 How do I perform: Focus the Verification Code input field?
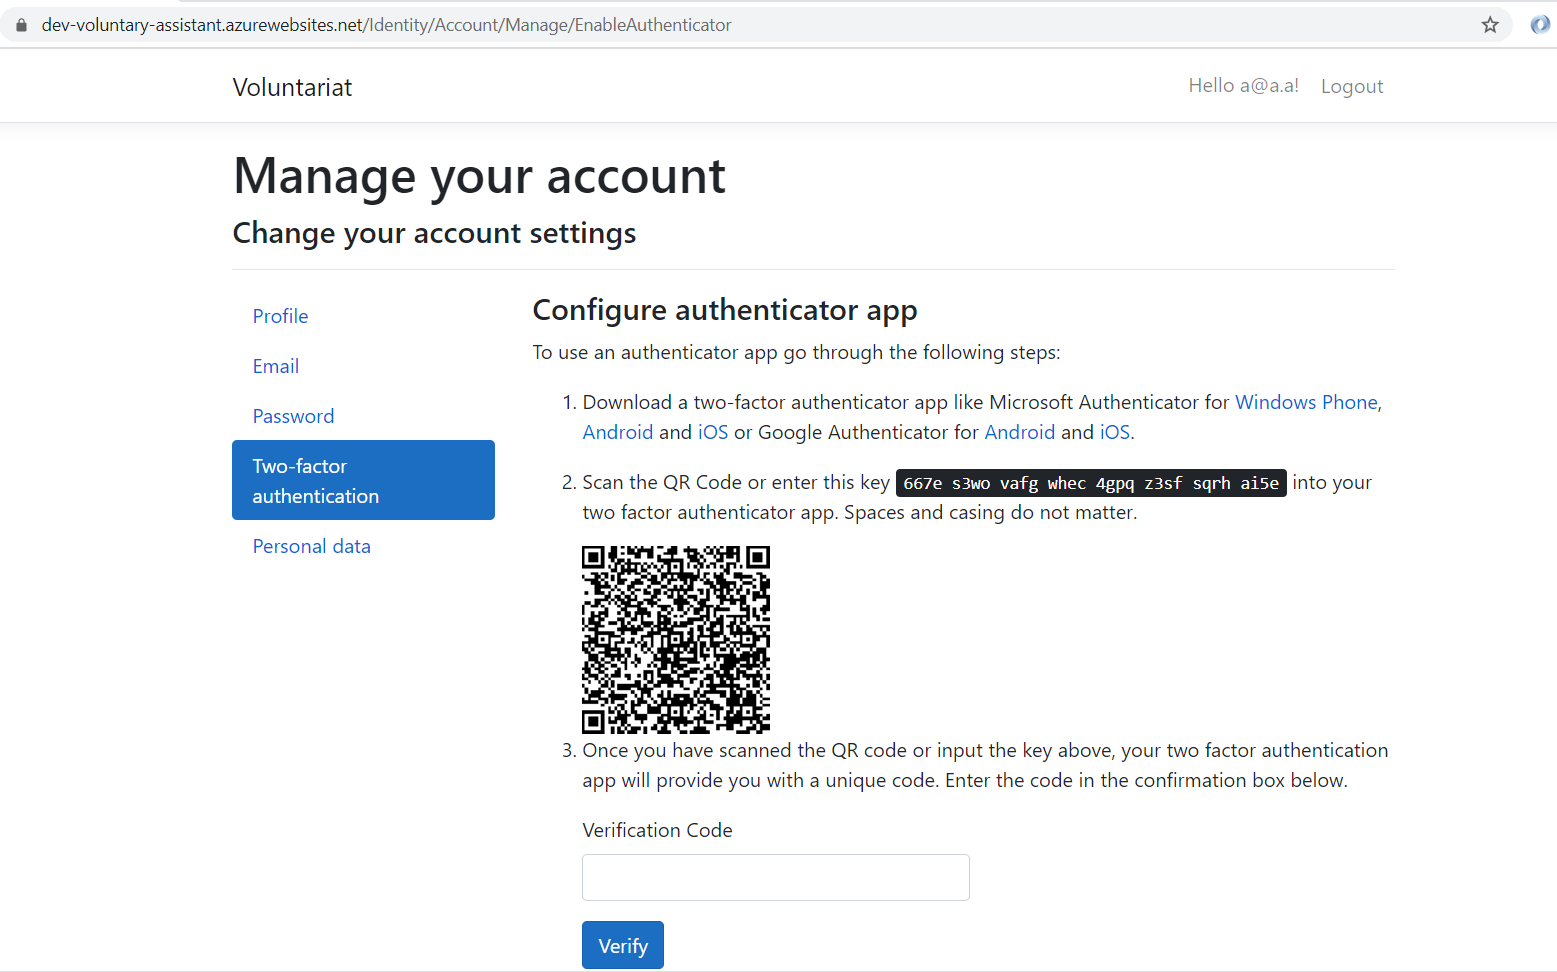click(776, 877)
